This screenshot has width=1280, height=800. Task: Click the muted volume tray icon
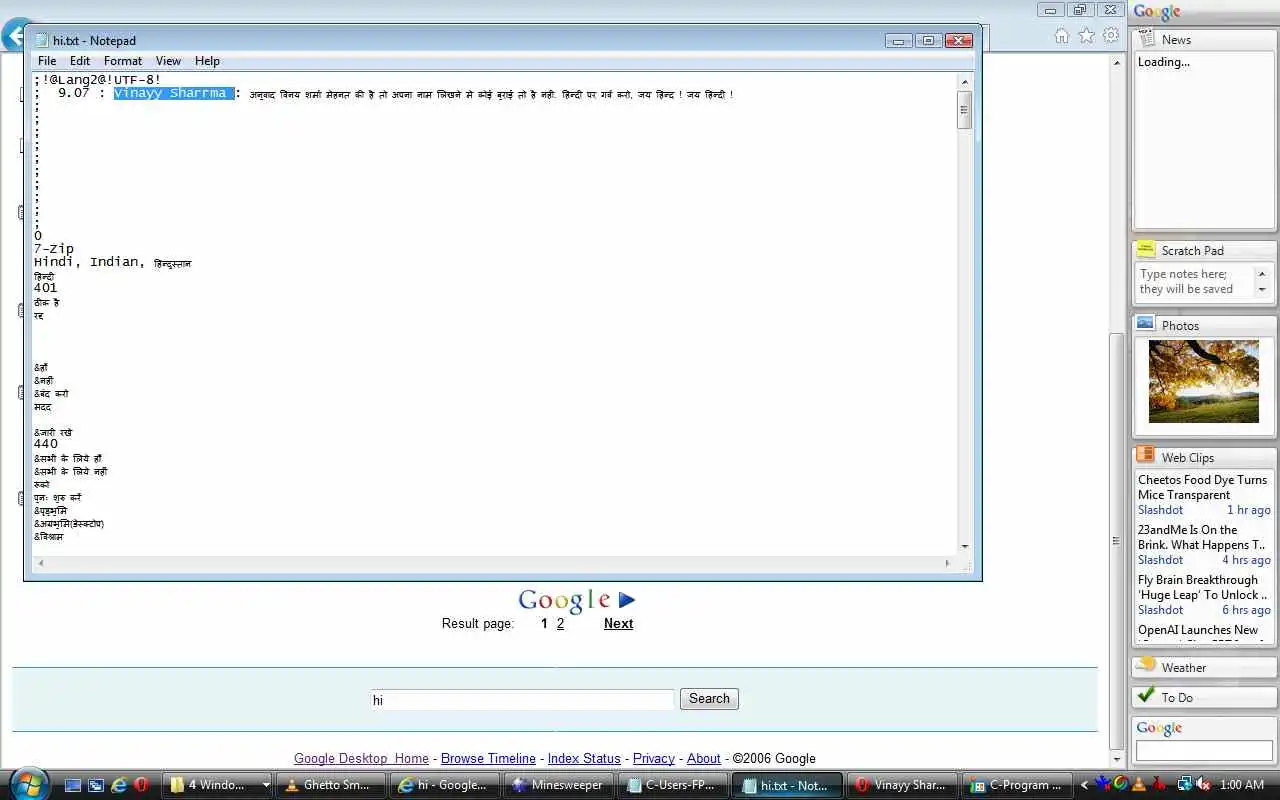(1204, 785)
